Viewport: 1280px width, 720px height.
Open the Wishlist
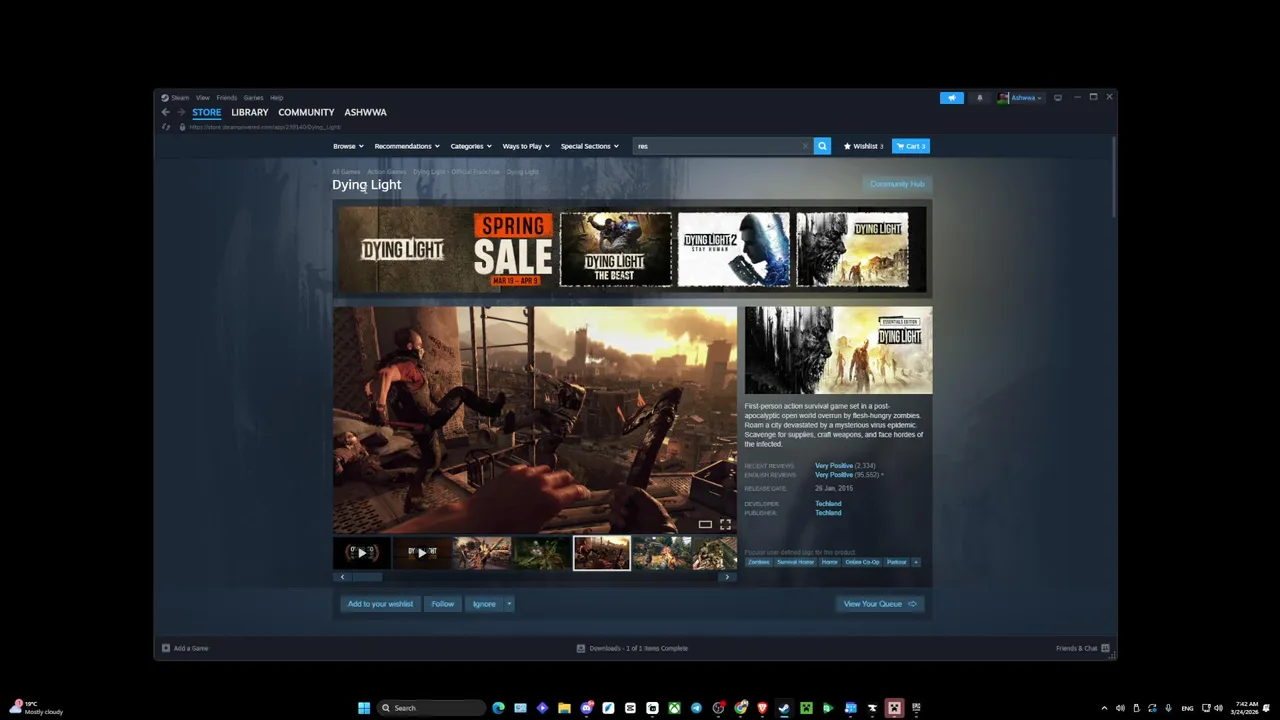tap(864, 146)
